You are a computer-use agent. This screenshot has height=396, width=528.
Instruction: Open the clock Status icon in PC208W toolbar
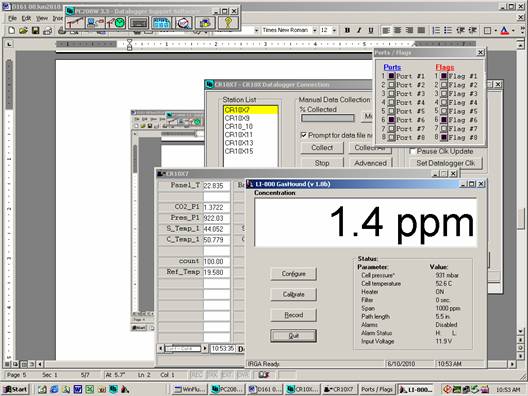pos(116,23)
